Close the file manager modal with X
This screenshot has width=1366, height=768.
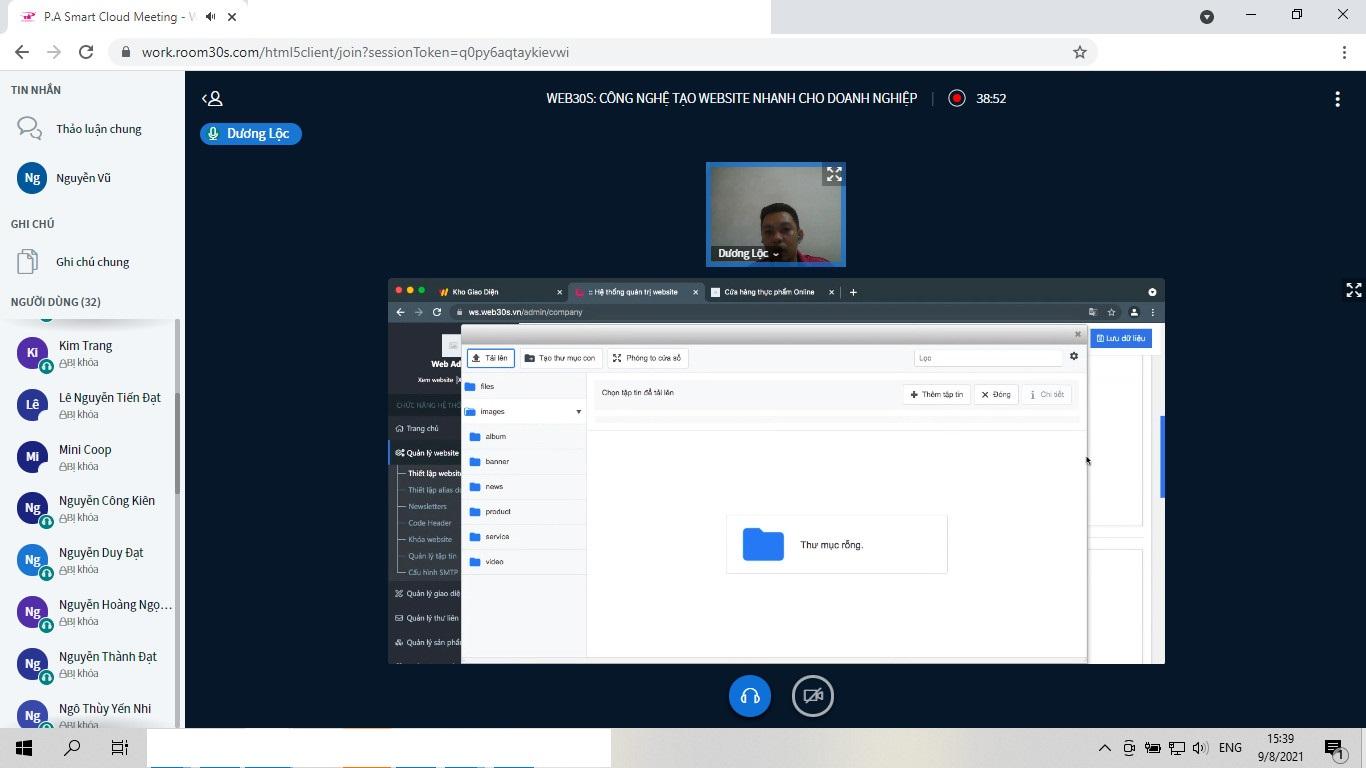tap(1078, 334)
